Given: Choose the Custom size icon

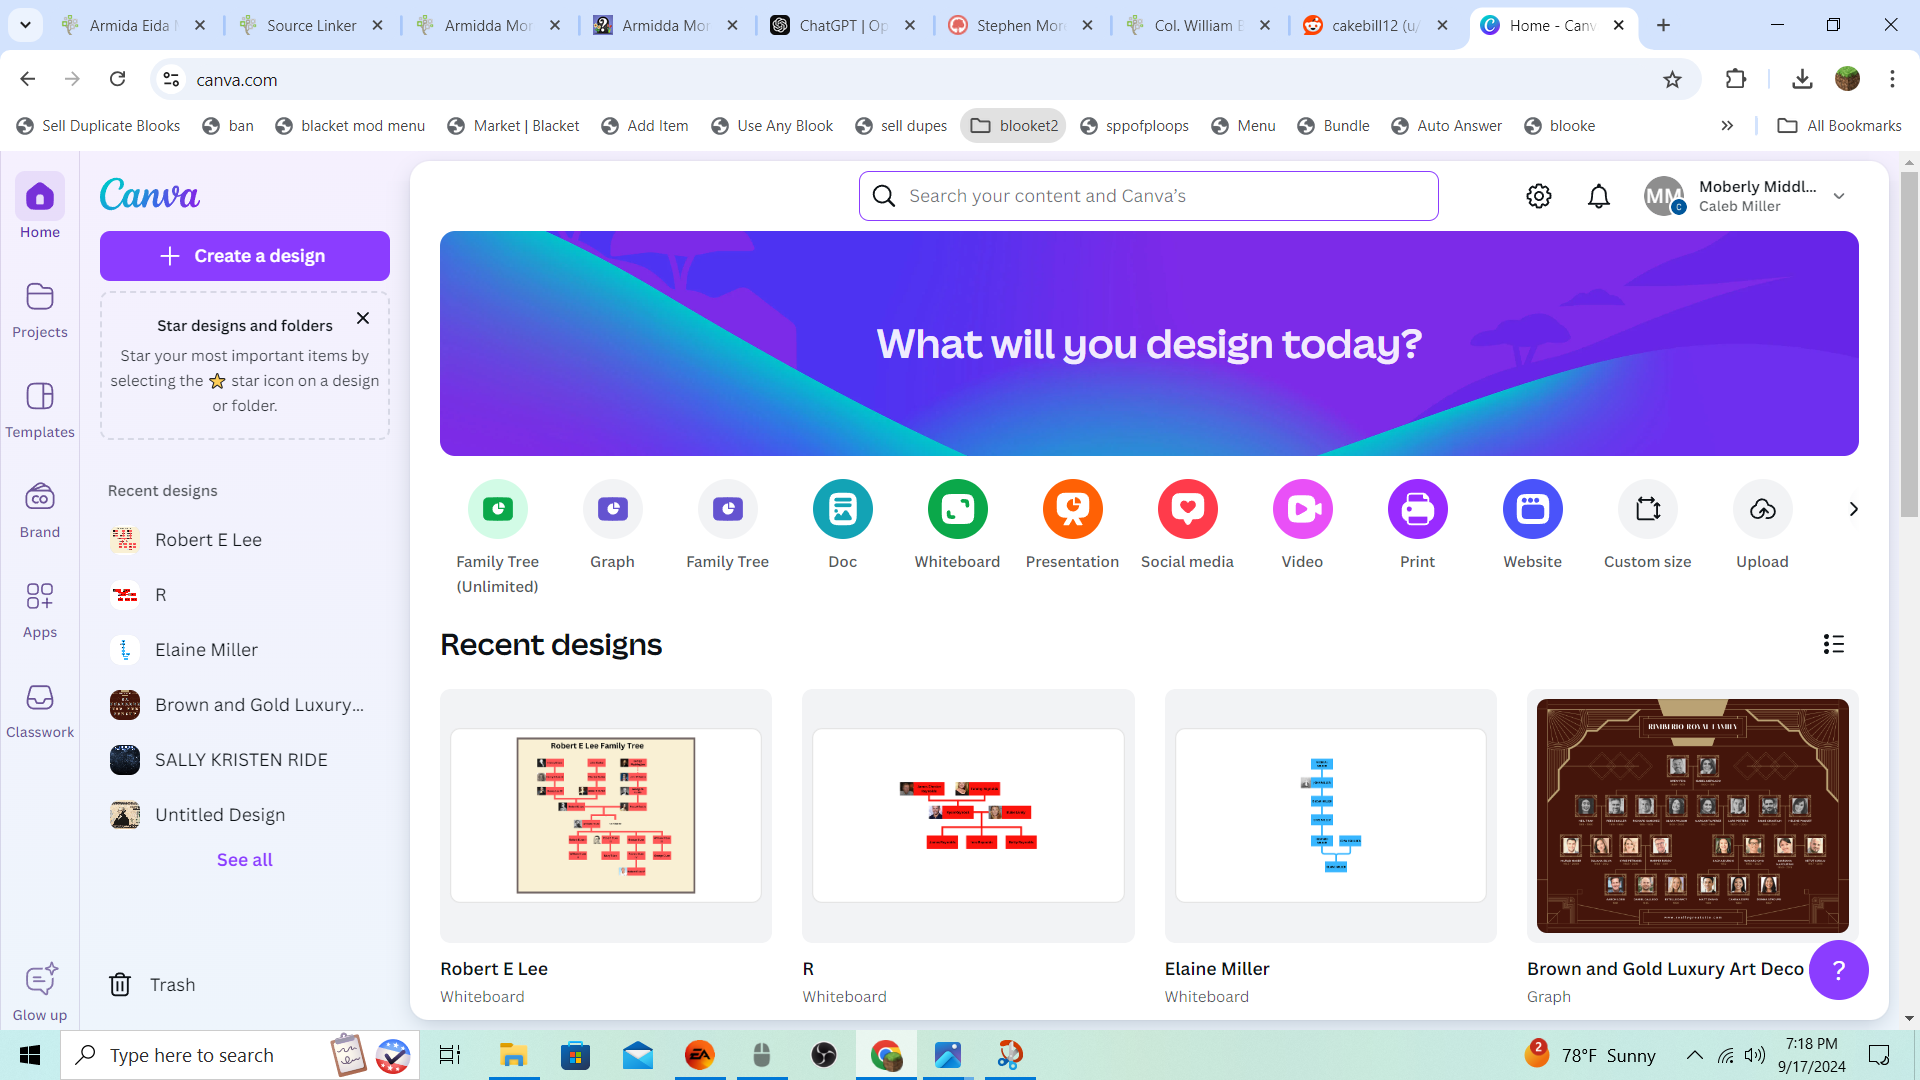Looking at the screenshot, I should tap(1647, 509).
